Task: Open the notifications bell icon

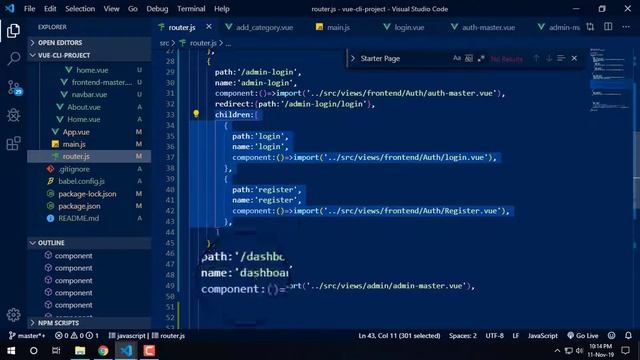Action: tap(628, 336)
